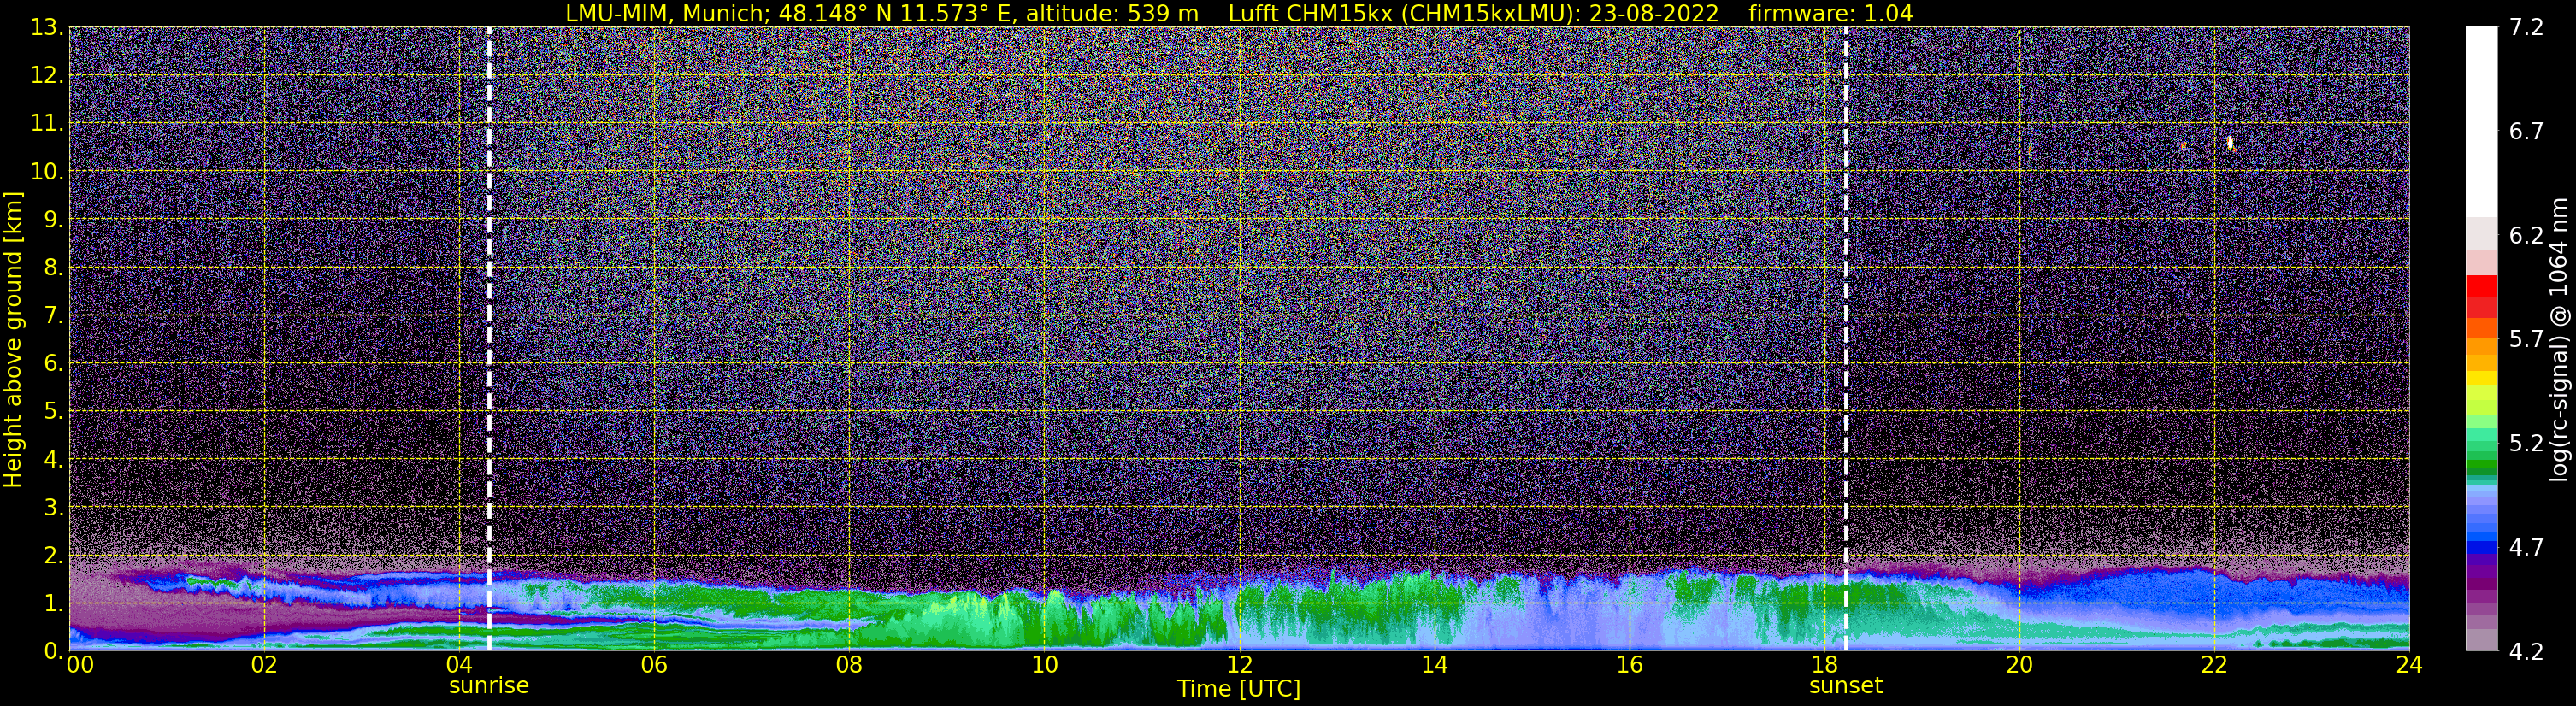Image resolution: width=2576 pixels, height=706 pixels.
Task: Click the time-axis tick label '06'
Action: [654, 665]
